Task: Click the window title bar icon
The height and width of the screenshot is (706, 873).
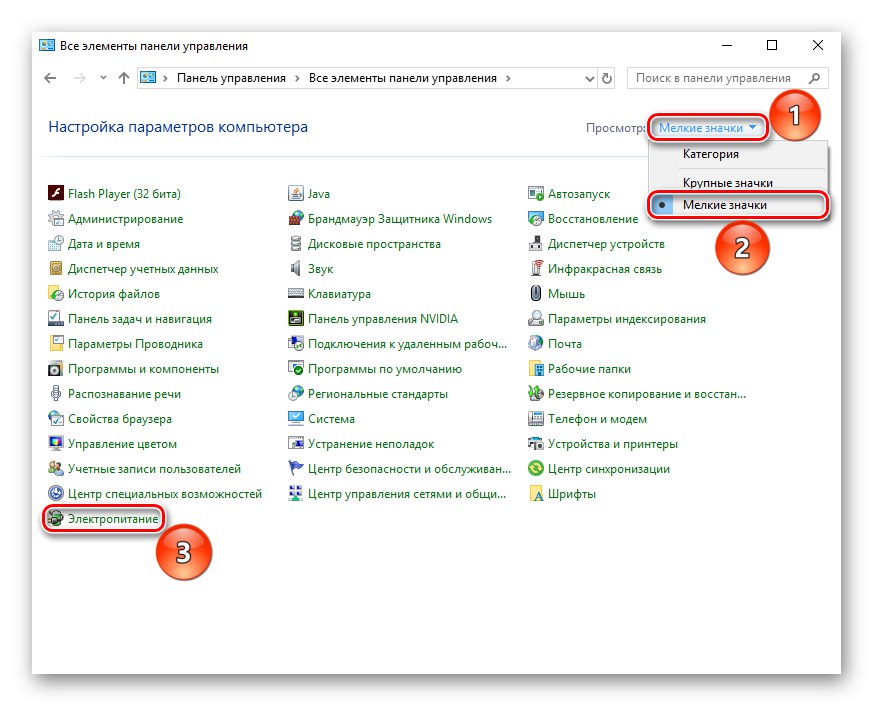Action: coord(47,46)
